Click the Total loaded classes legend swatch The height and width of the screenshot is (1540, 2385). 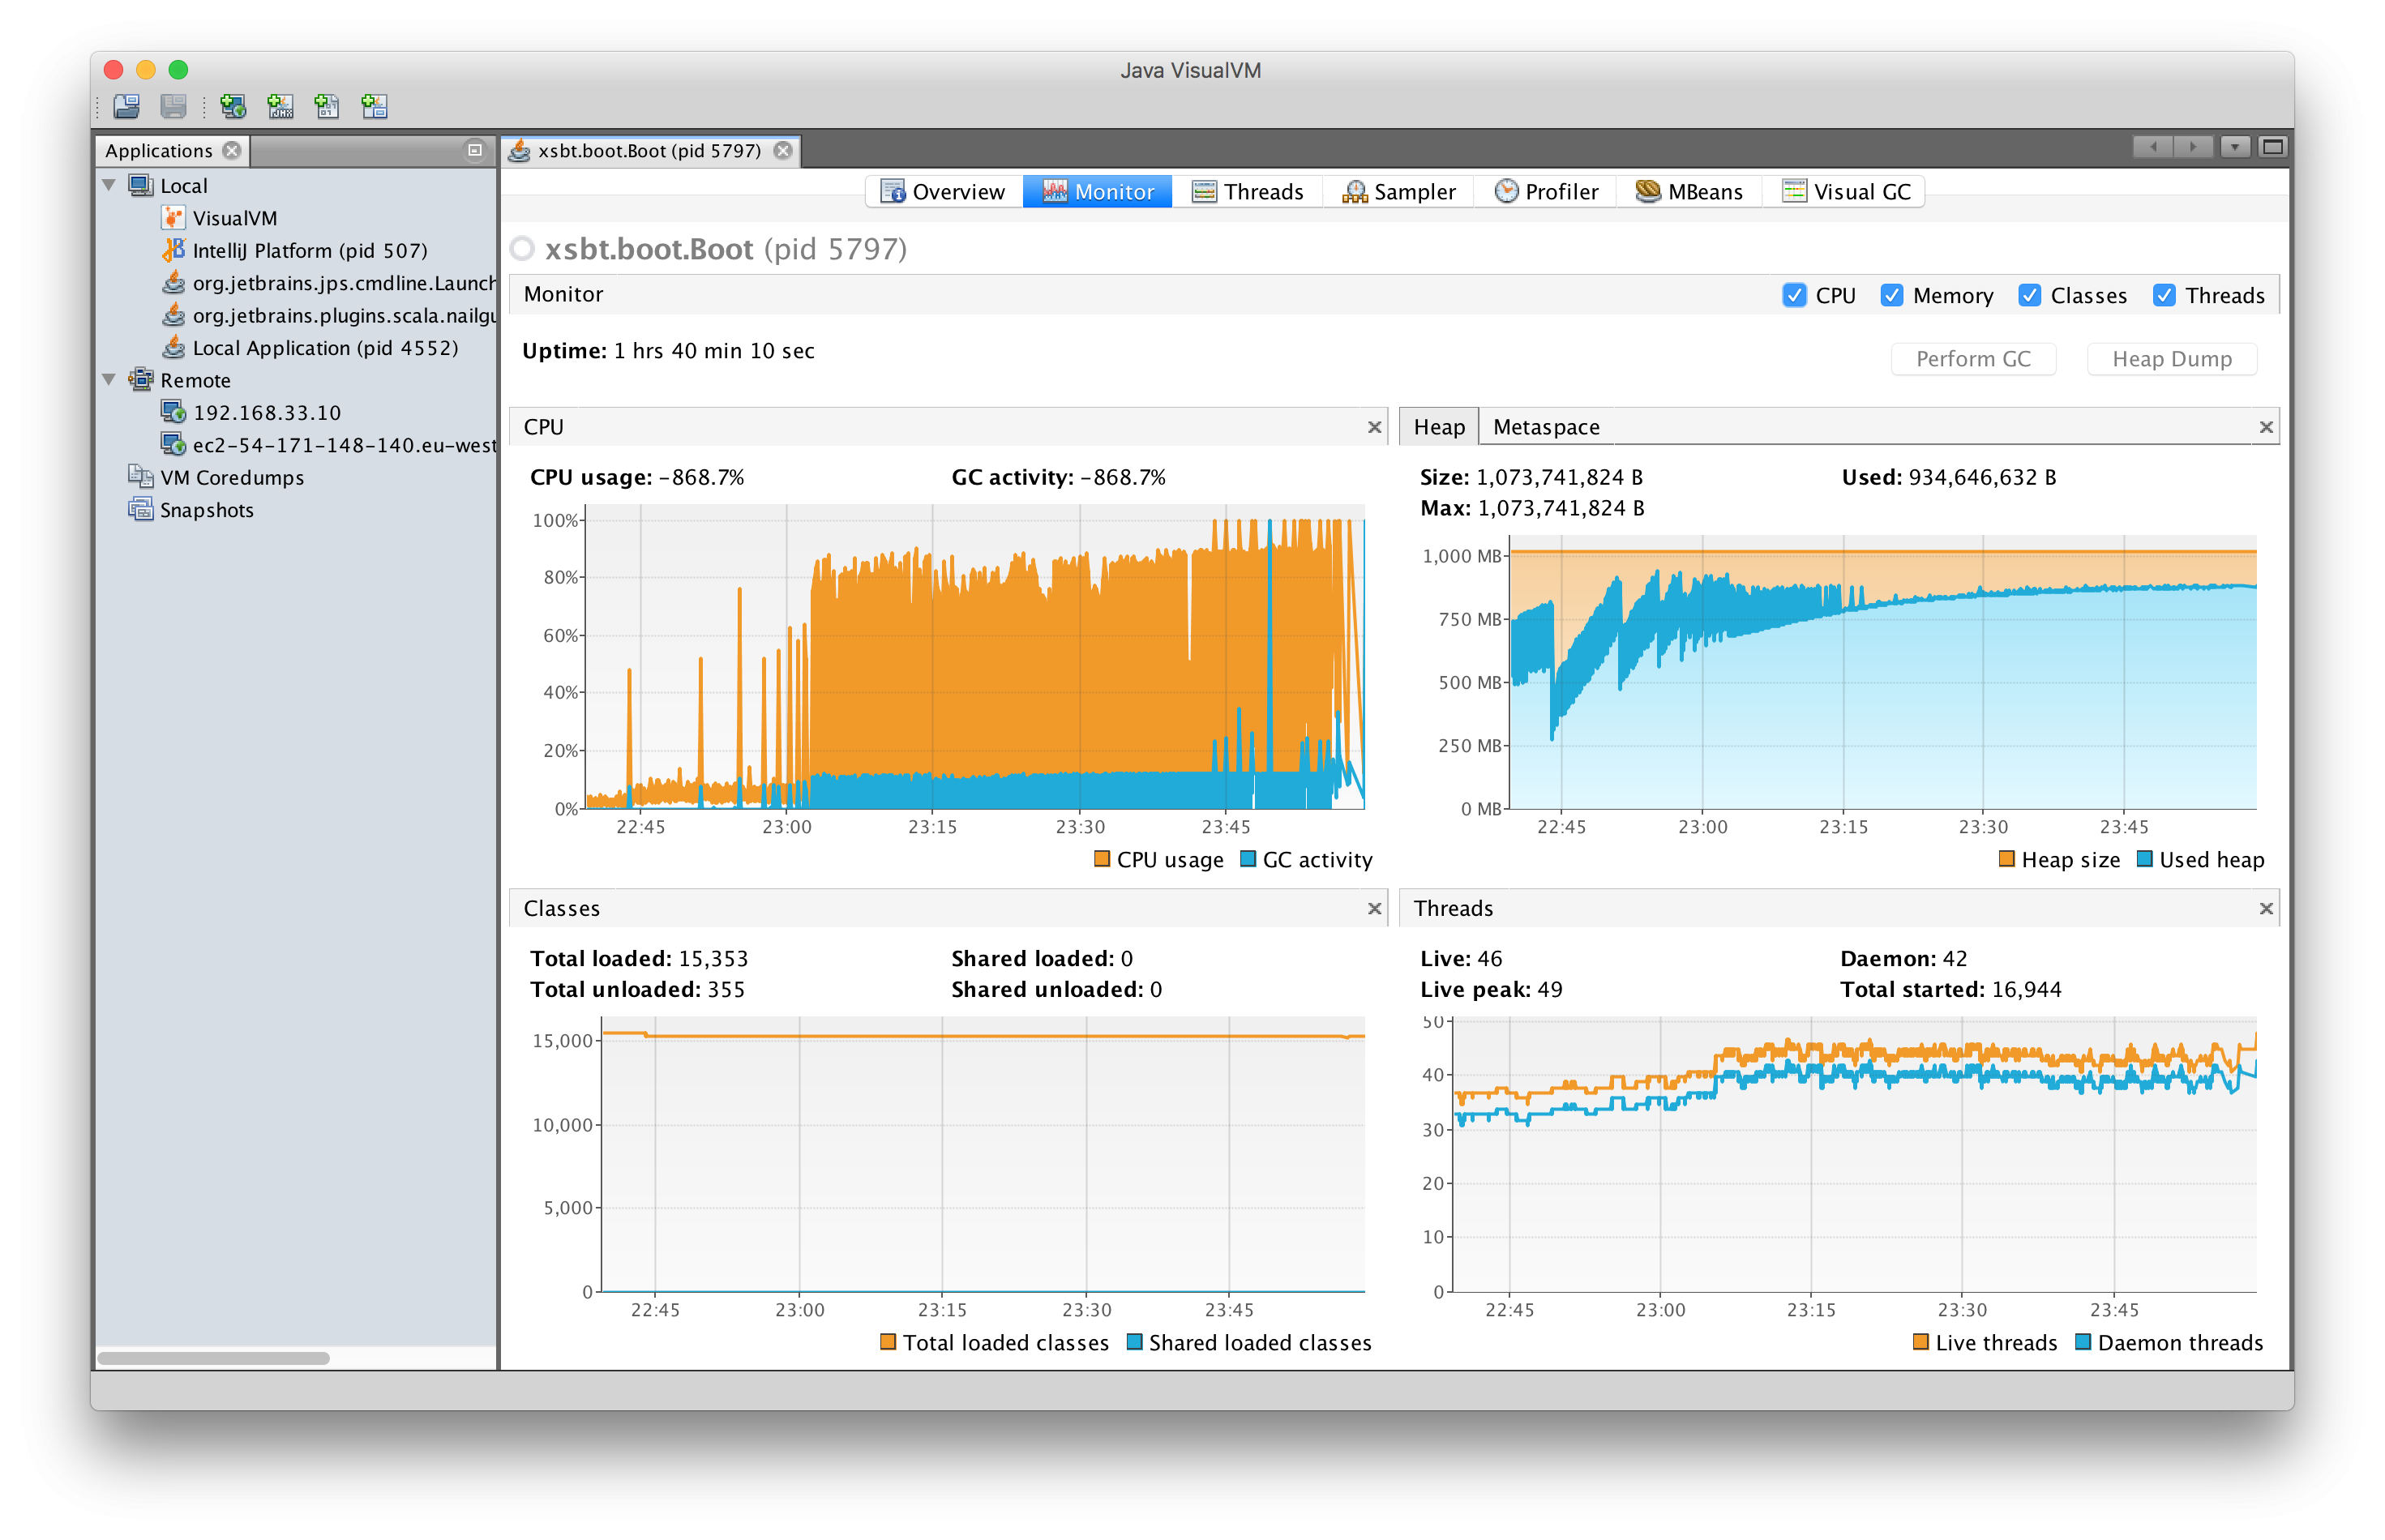point(888,1342)
